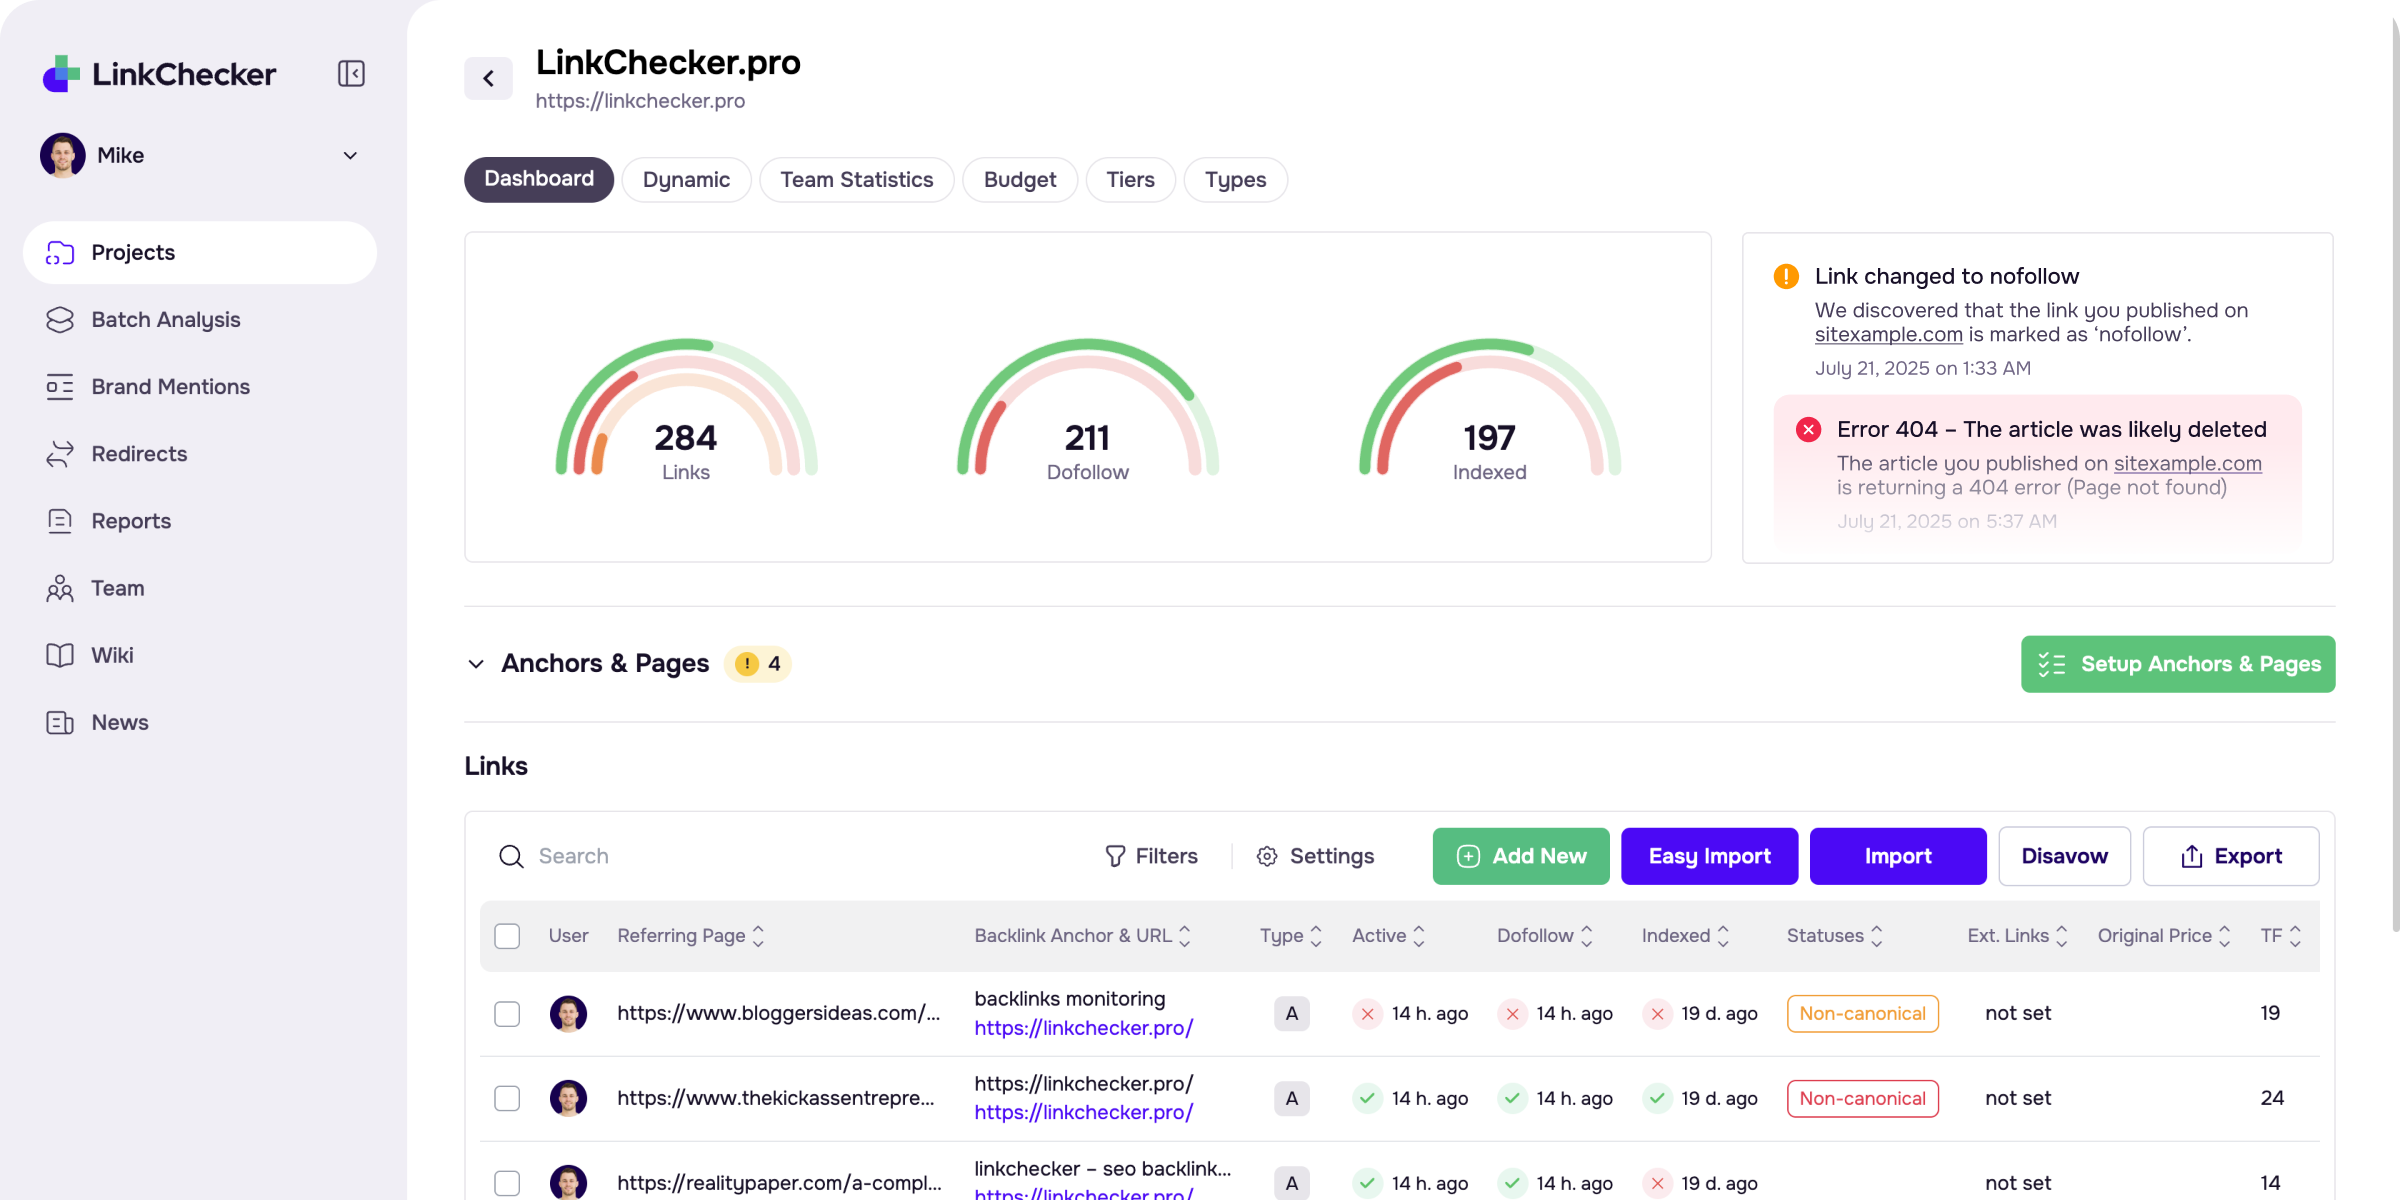
Task: Click the Projects sidebar icon
Action: pos(60,253)
